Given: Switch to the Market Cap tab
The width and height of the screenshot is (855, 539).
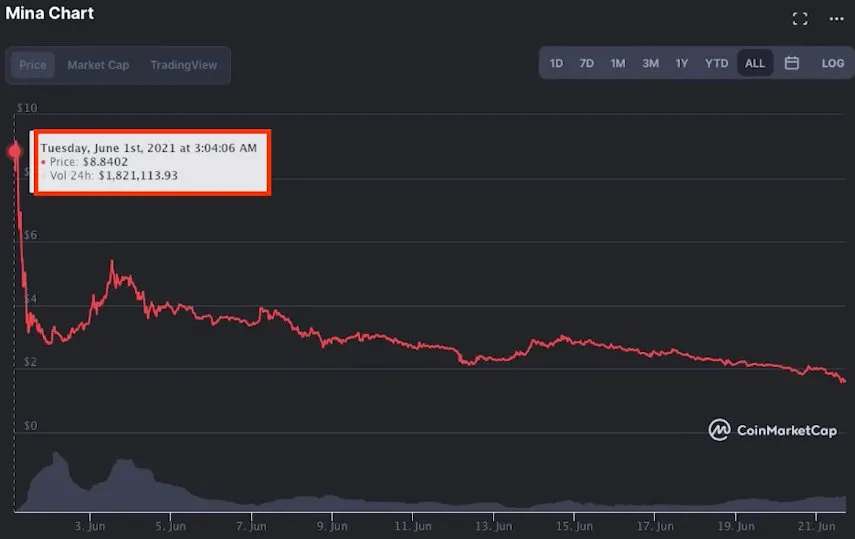Looking at the screenshot, I should tap(98, 65).
